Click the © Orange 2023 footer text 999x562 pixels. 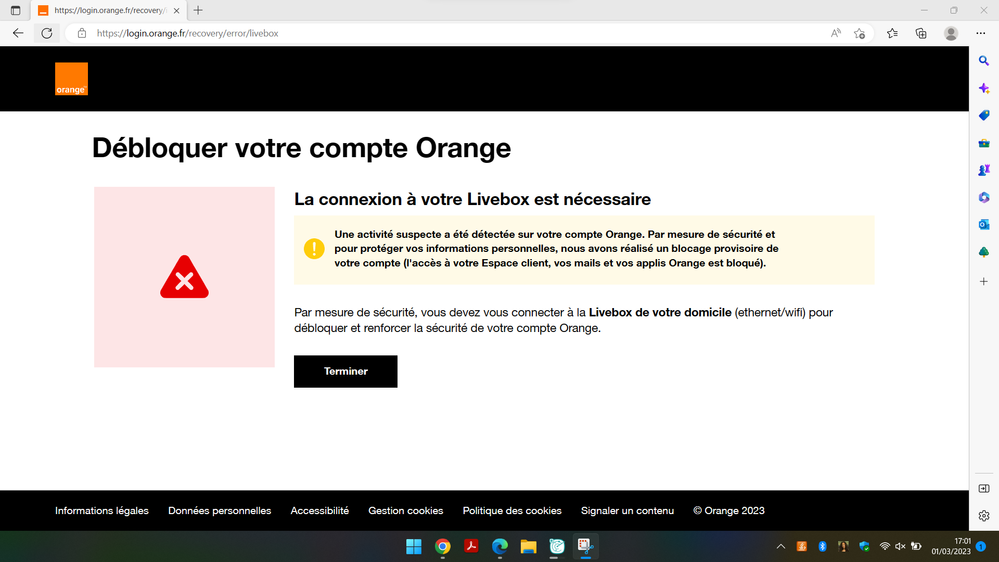coord(729,510)
